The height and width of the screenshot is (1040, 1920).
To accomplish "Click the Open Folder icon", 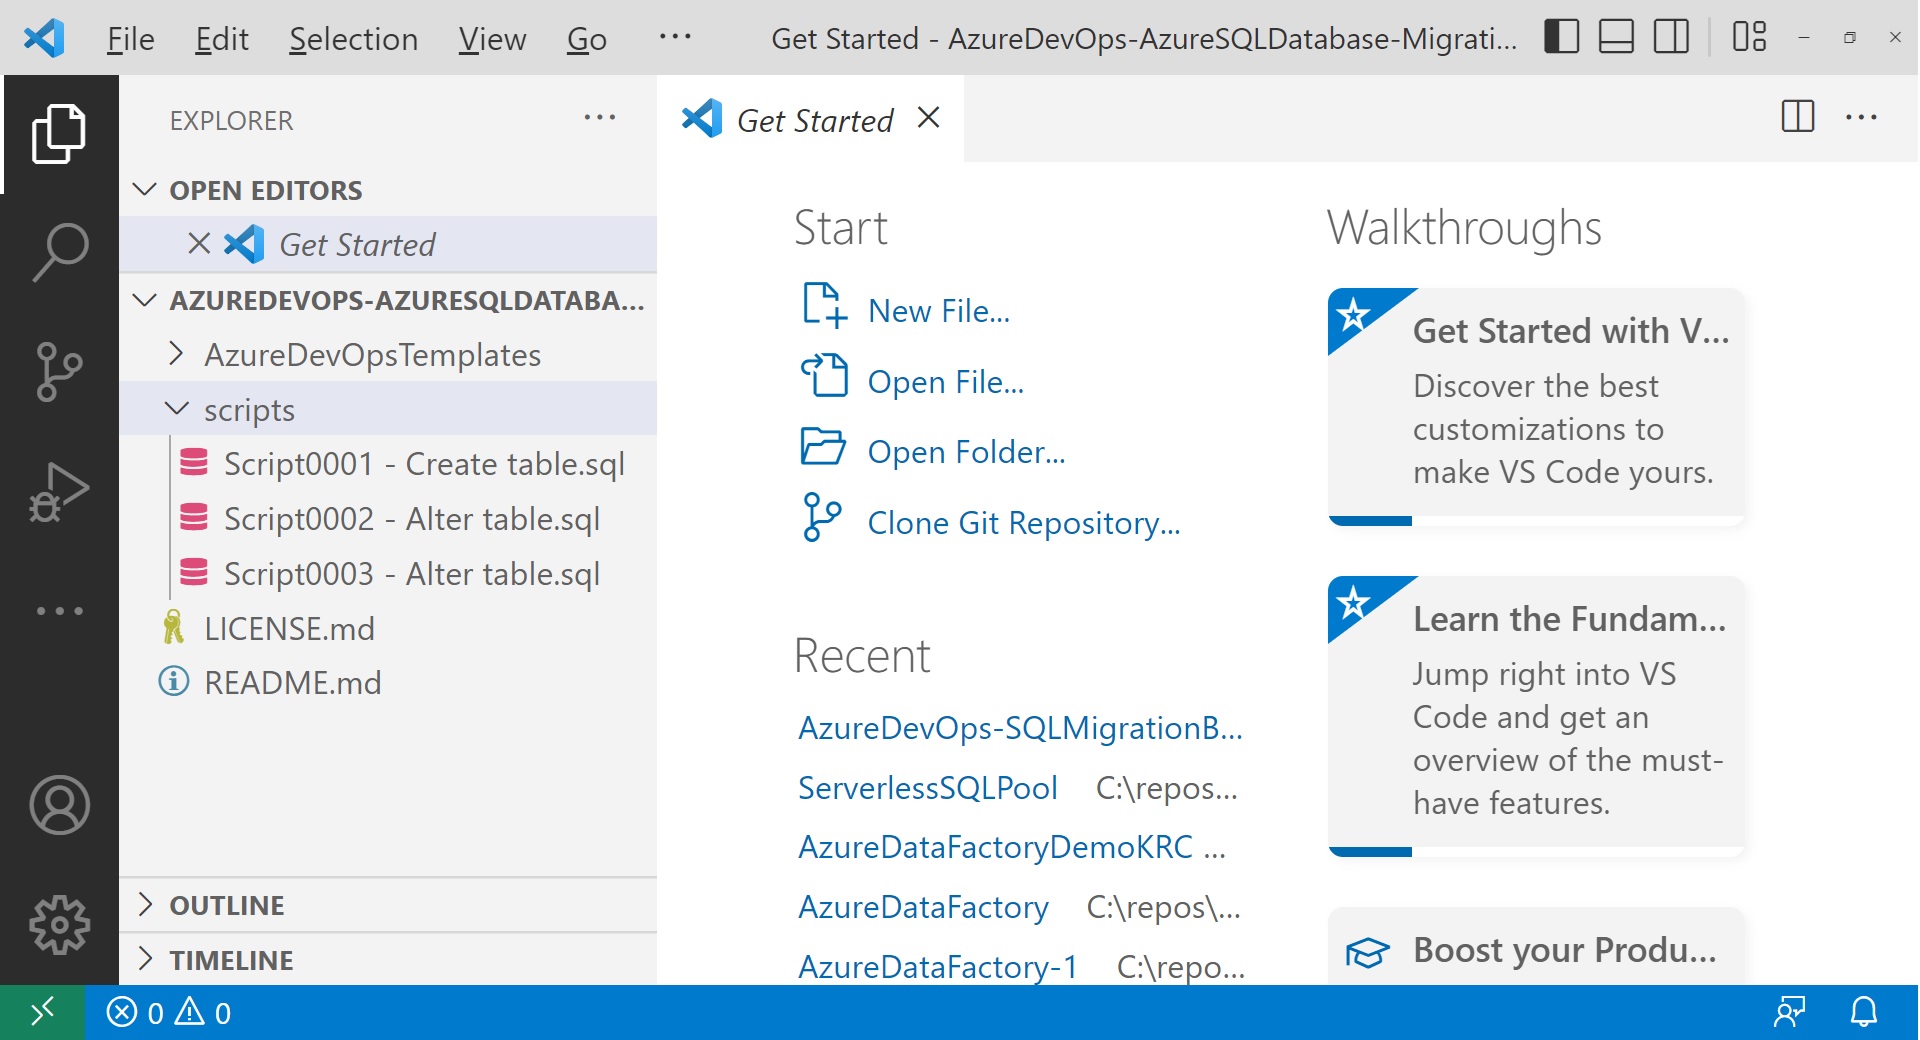I will (823, 447).
